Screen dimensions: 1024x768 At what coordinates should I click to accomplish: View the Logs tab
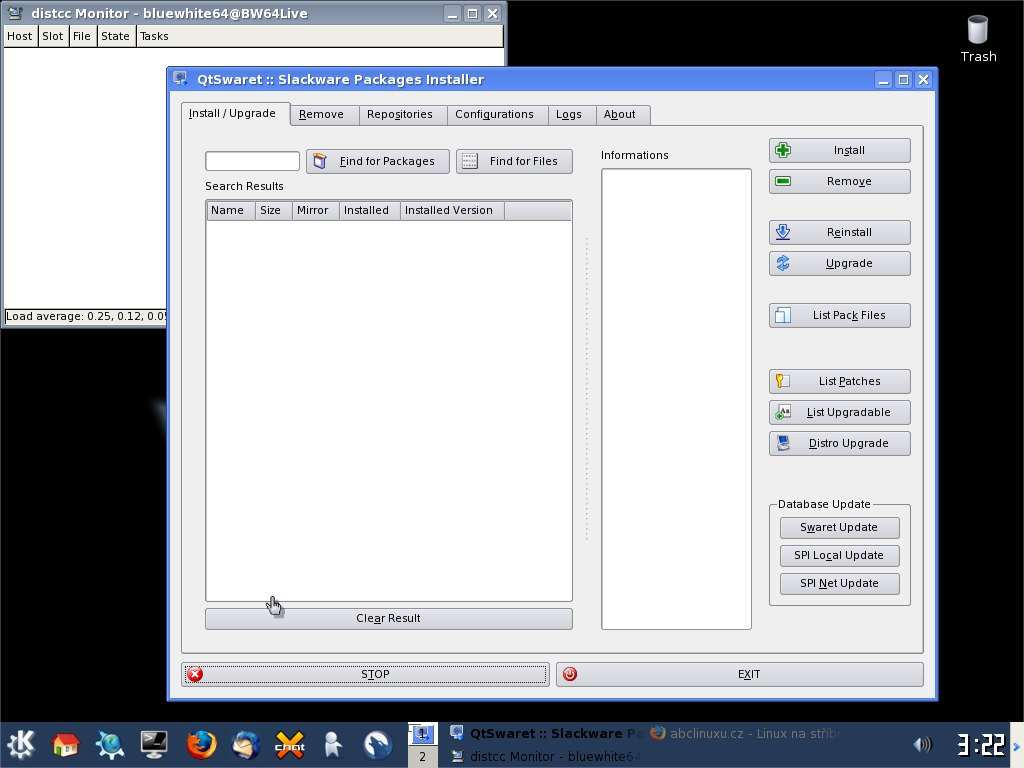569,114
